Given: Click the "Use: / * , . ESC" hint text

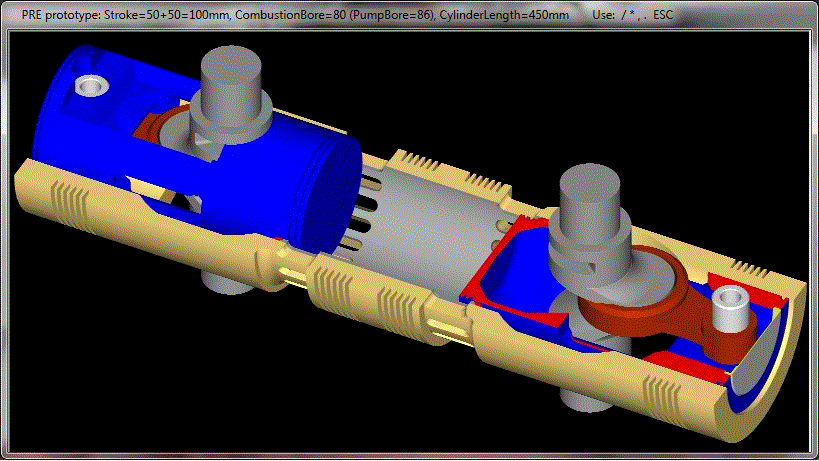Looking at the screenshot, I should [633, 15].
